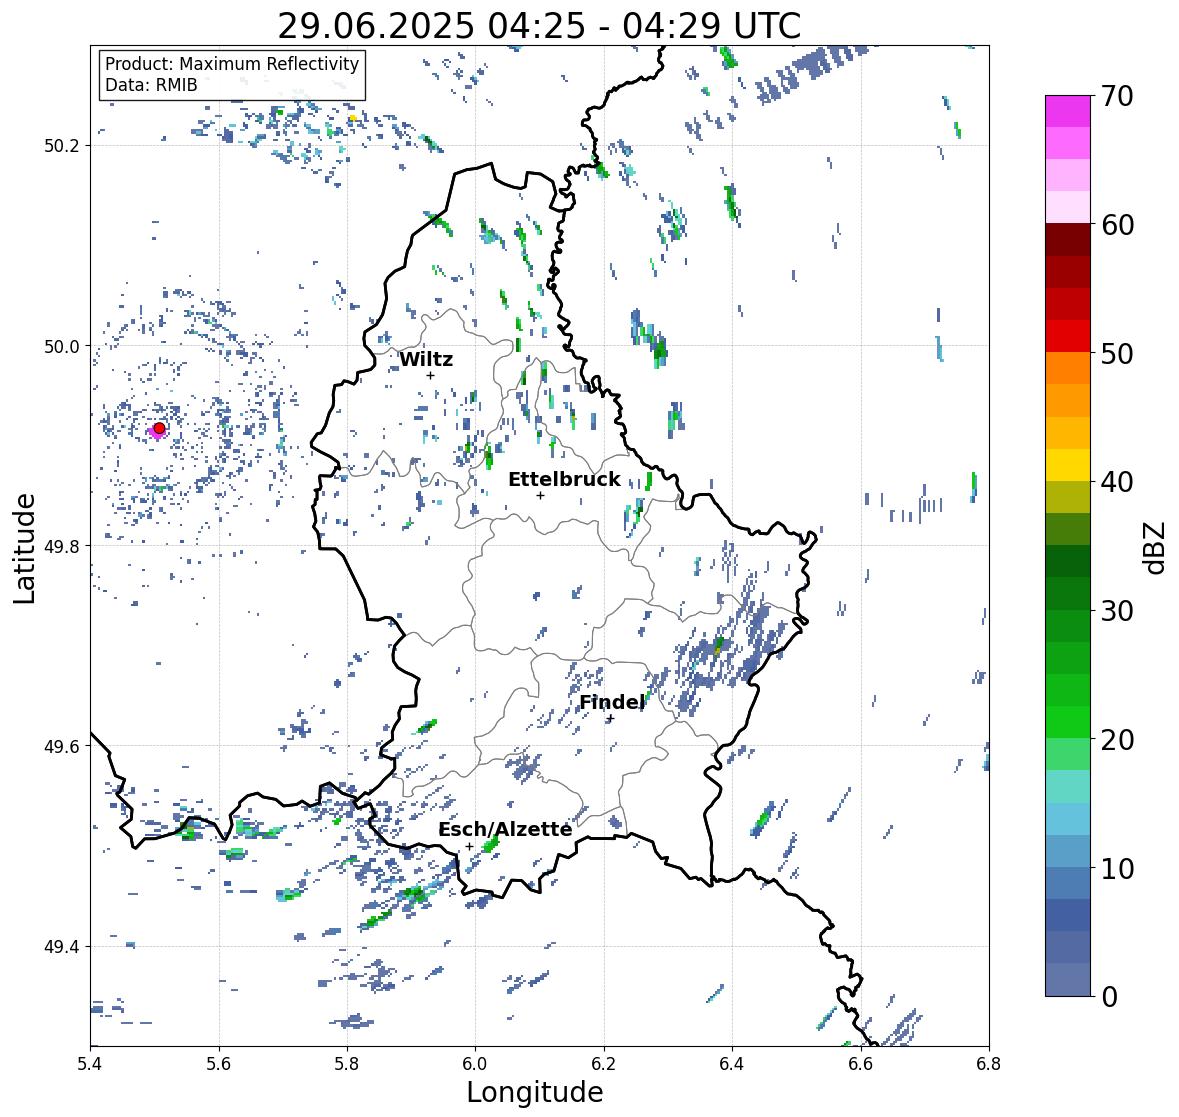Click the 'Data: RMIB' text

151,85
